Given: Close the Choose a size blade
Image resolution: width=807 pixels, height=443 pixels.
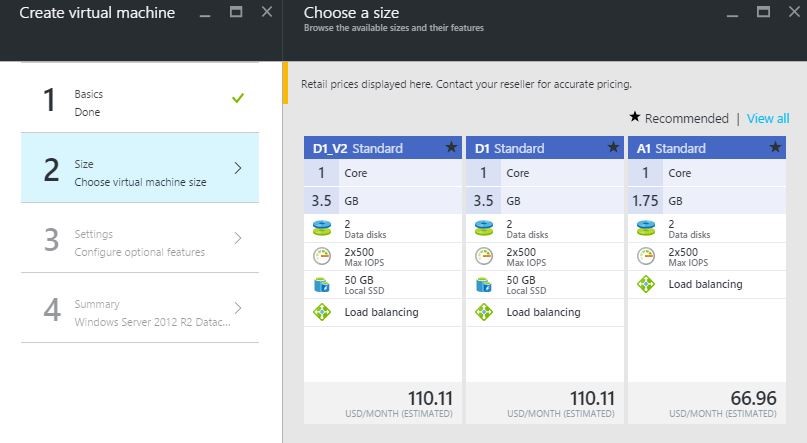Looking at the screenshot, I should tap(794, 11).
